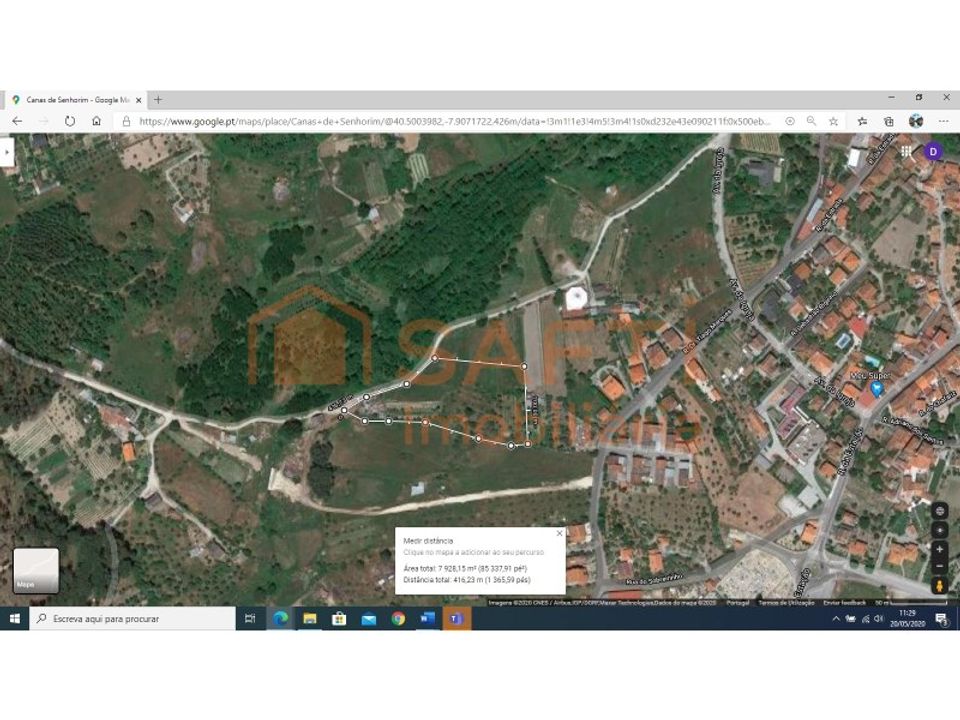
Task: Expand the Google Maps side panel
Action: [x=6, y=151]
